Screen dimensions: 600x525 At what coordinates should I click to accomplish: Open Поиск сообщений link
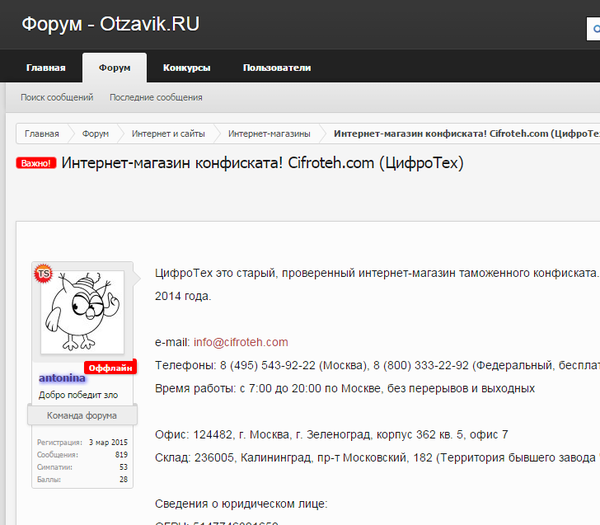click(57, 97)
